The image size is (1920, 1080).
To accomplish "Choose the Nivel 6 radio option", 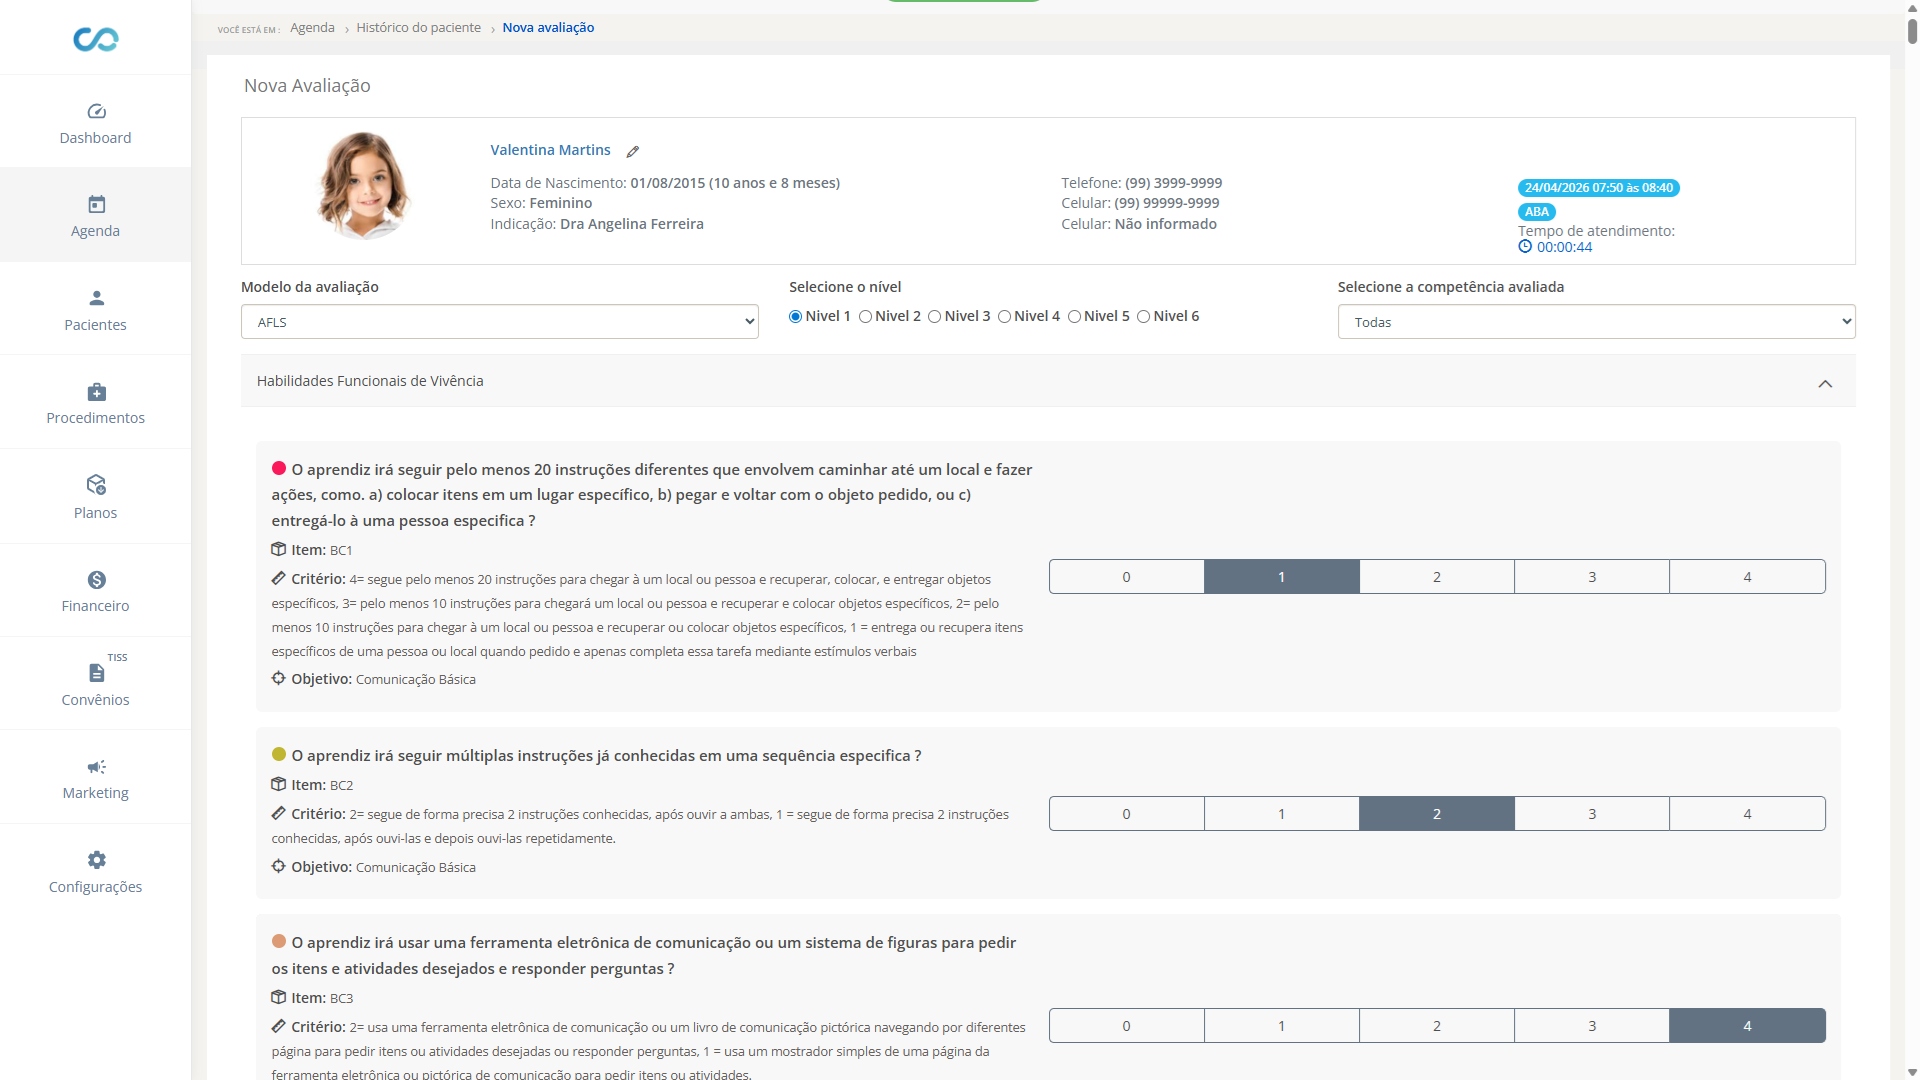I will (1143, 317).
